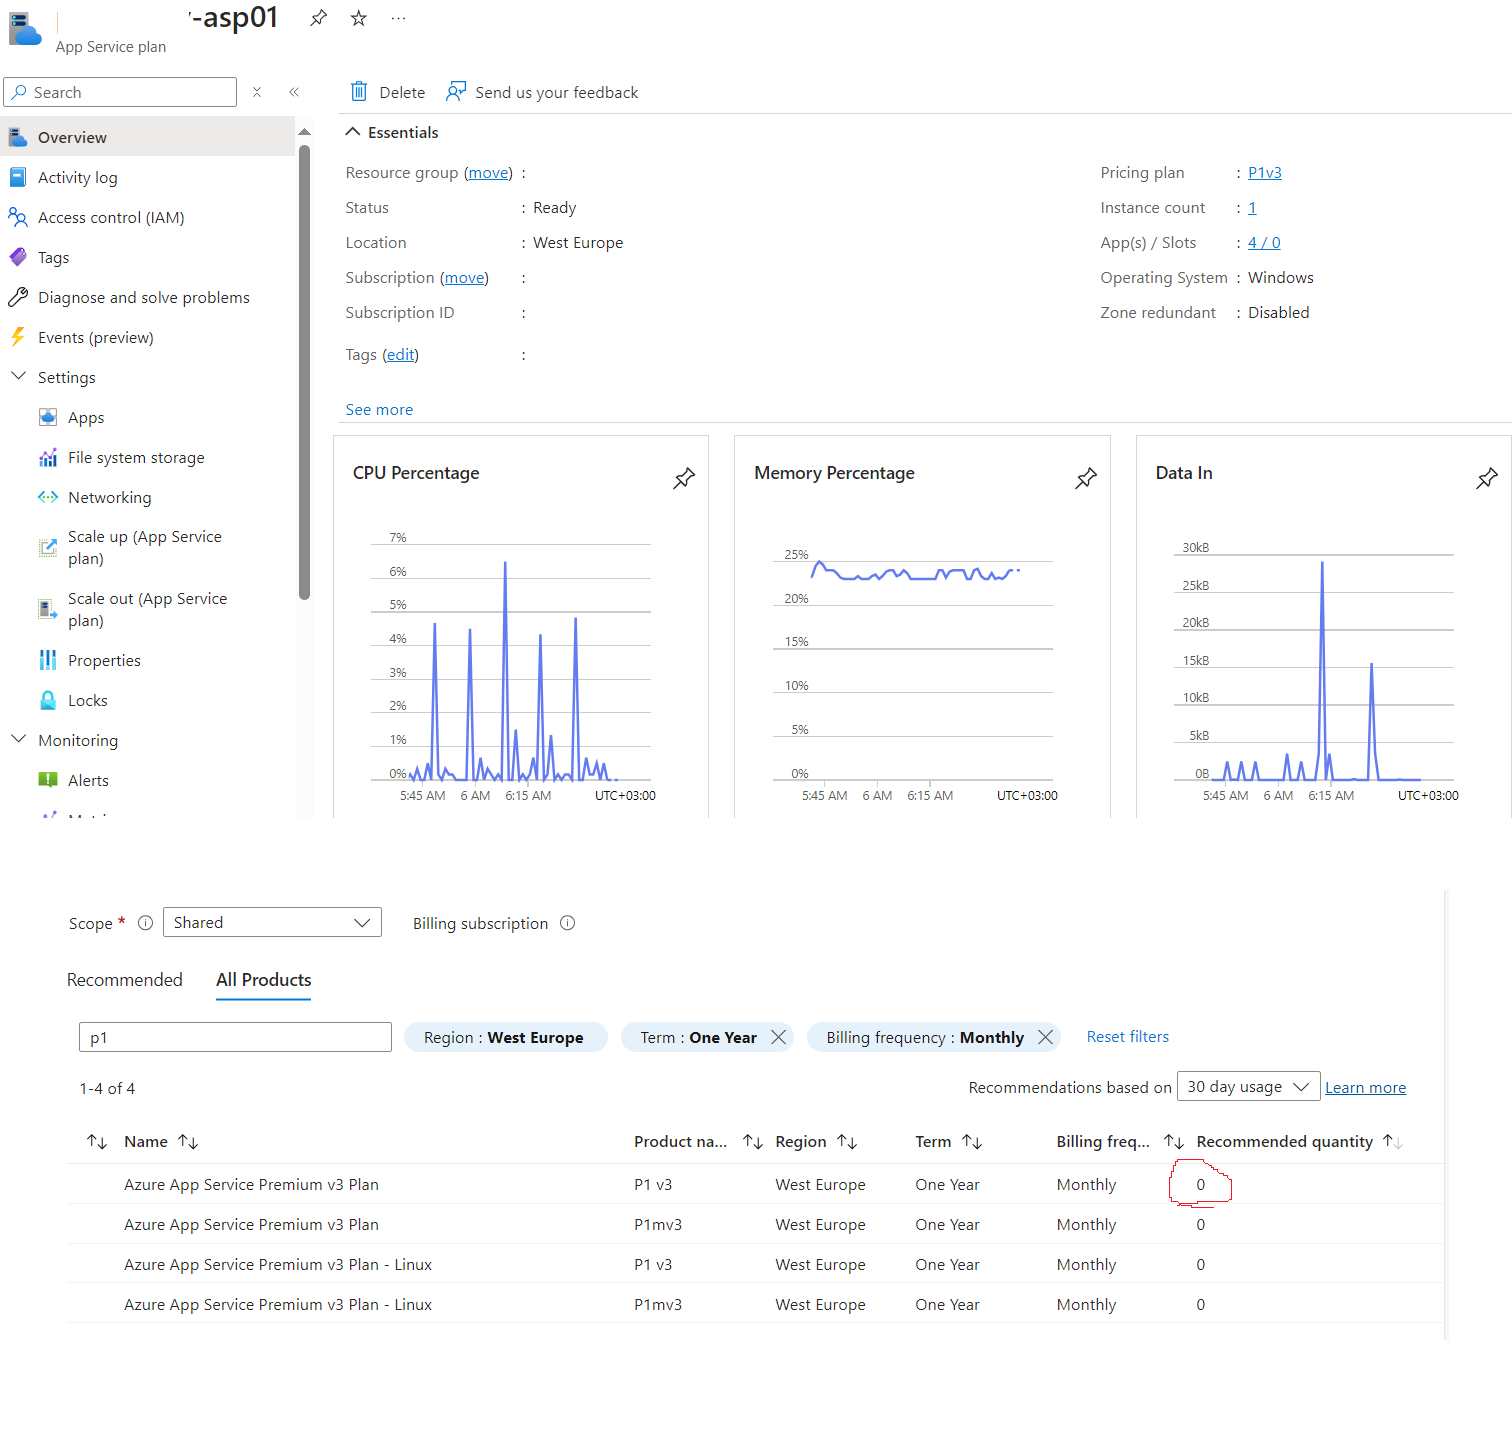Open Scale up (App Service plan)
Image resolution: width=1512 pixels, height=1440 pixels.
pyautogui.click(x=144, y=547)
